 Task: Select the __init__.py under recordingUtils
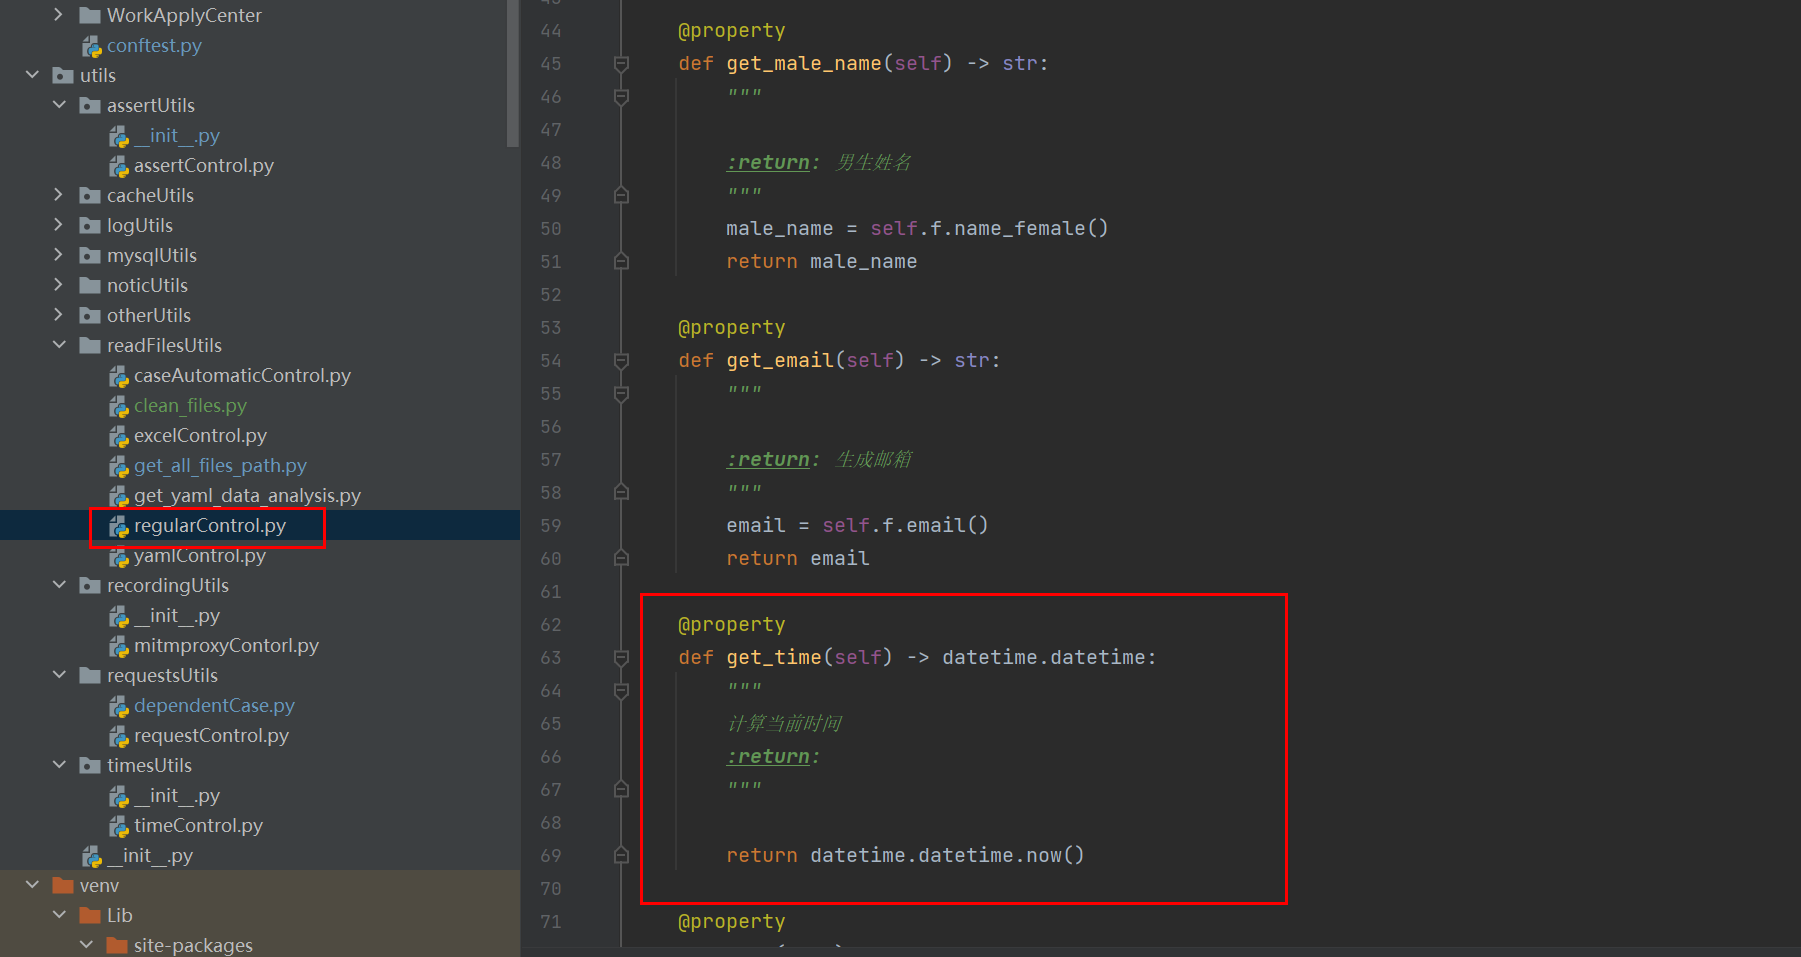point(177,616)
